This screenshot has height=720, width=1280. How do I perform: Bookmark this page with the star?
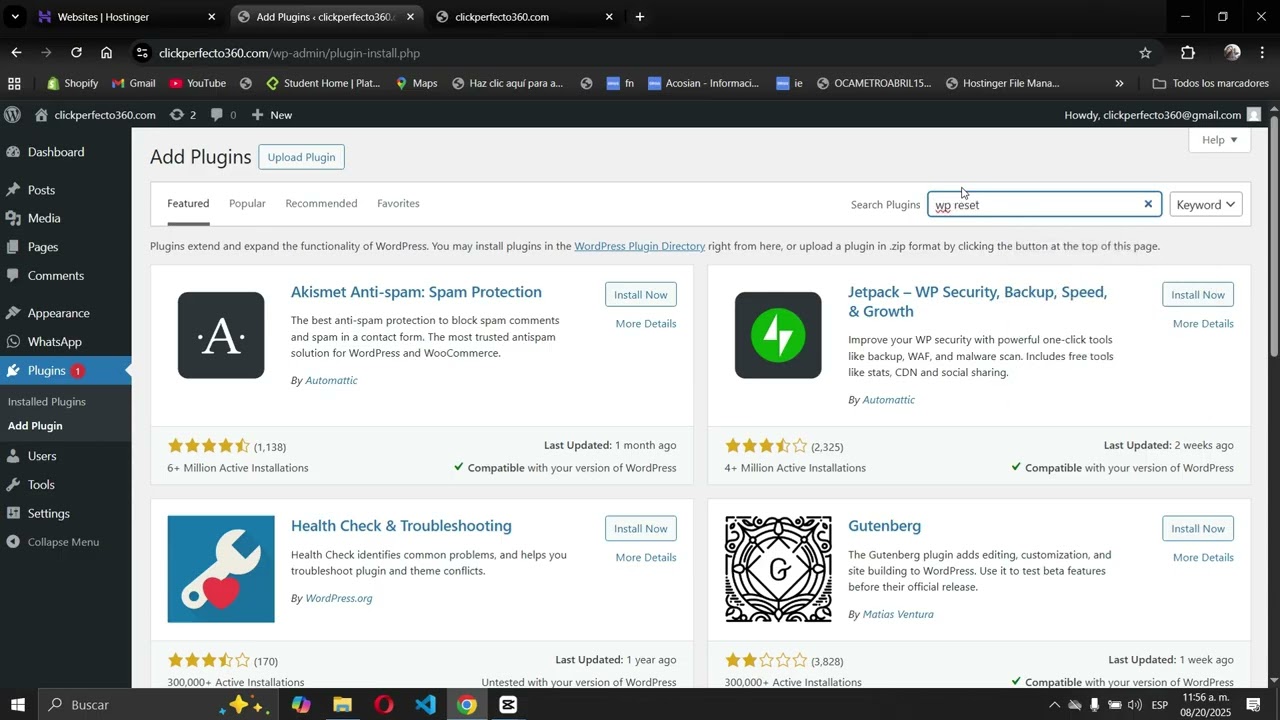click(x=1145, y=53)
